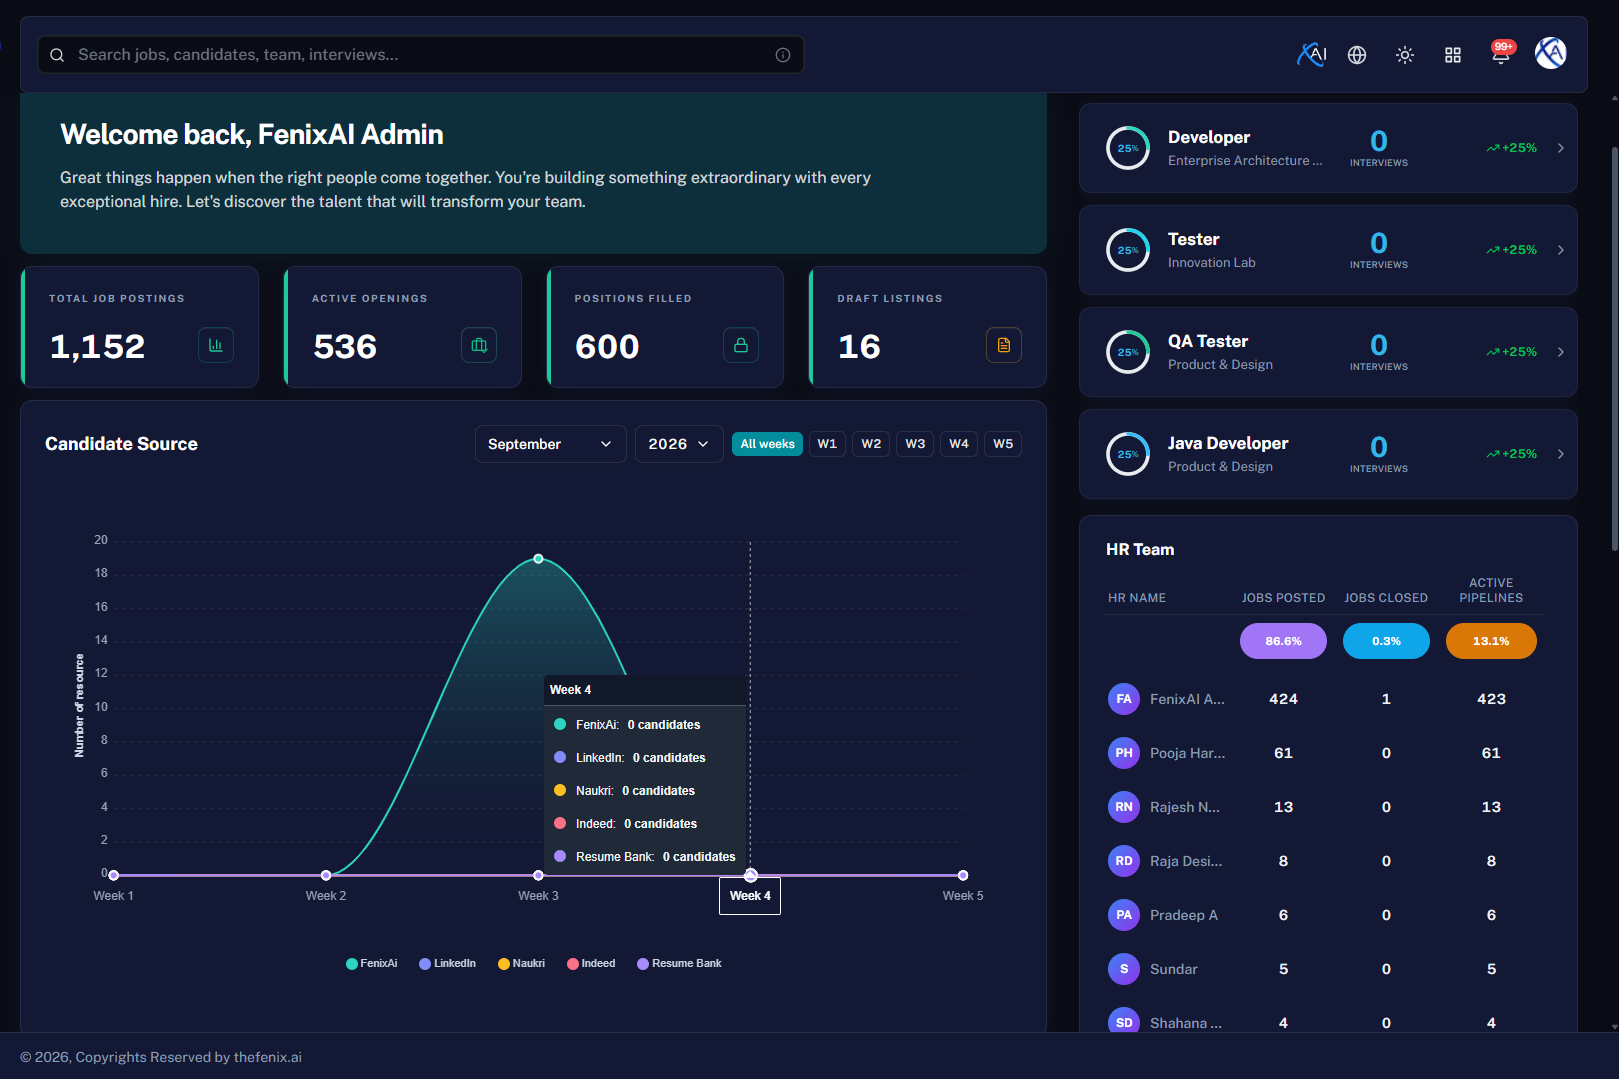
Task: Click the chart peak data point
Action: [x=538, y=559]
